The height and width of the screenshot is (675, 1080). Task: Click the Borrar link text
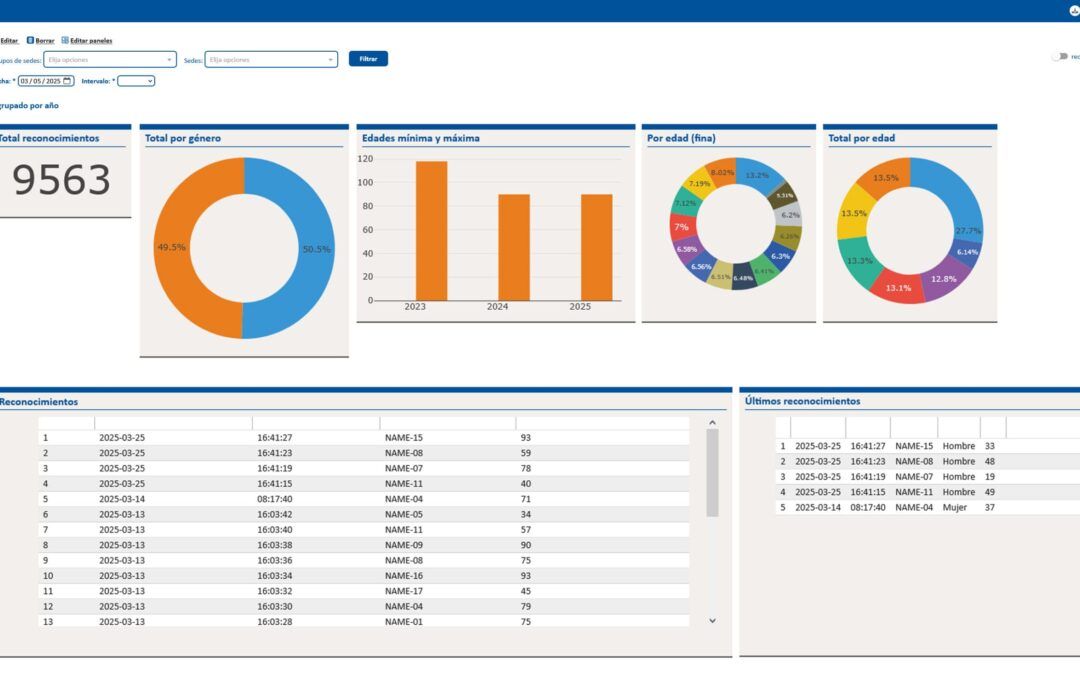[45, 41]
